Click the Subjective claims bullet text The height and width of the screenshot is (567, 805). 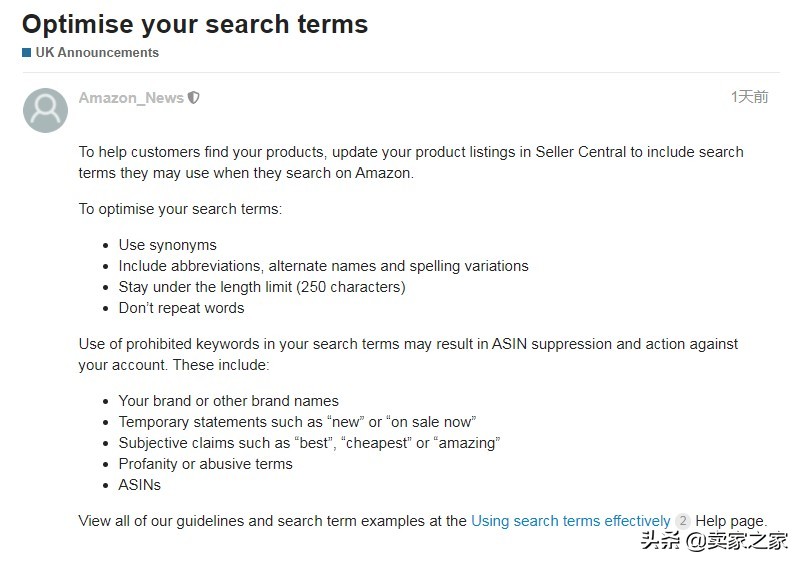pos(309,443)
